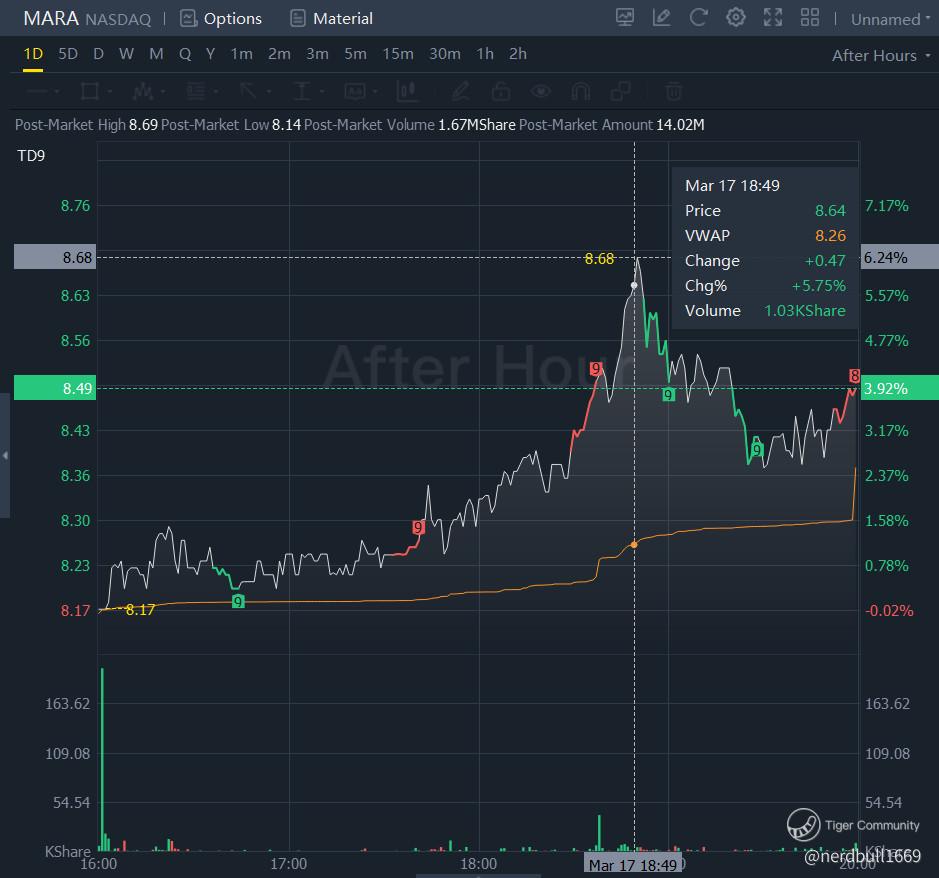Screen dimensions: 939x878
Task: Click the Material document icon
Action: click(x=298, y=19)
